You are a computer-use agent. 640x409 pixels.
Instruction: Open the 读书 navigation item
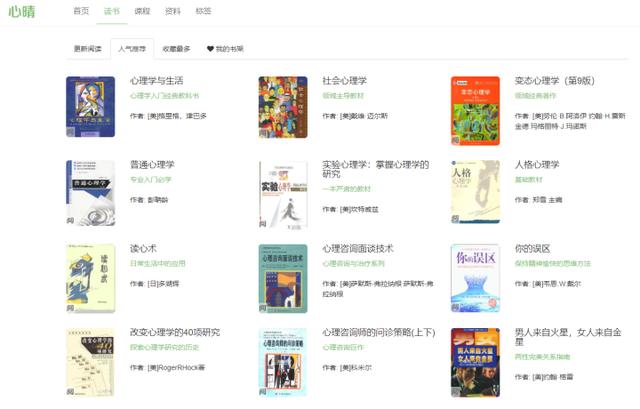pos(112,11)
